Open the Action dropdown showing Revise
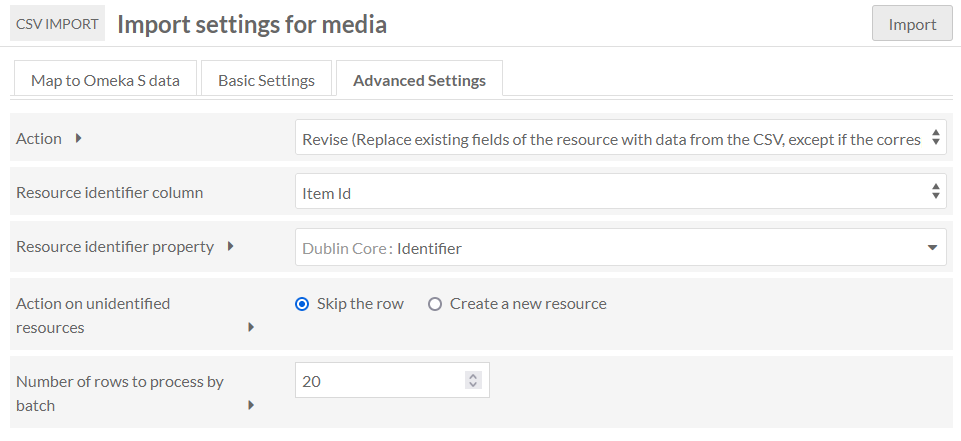 621,138
